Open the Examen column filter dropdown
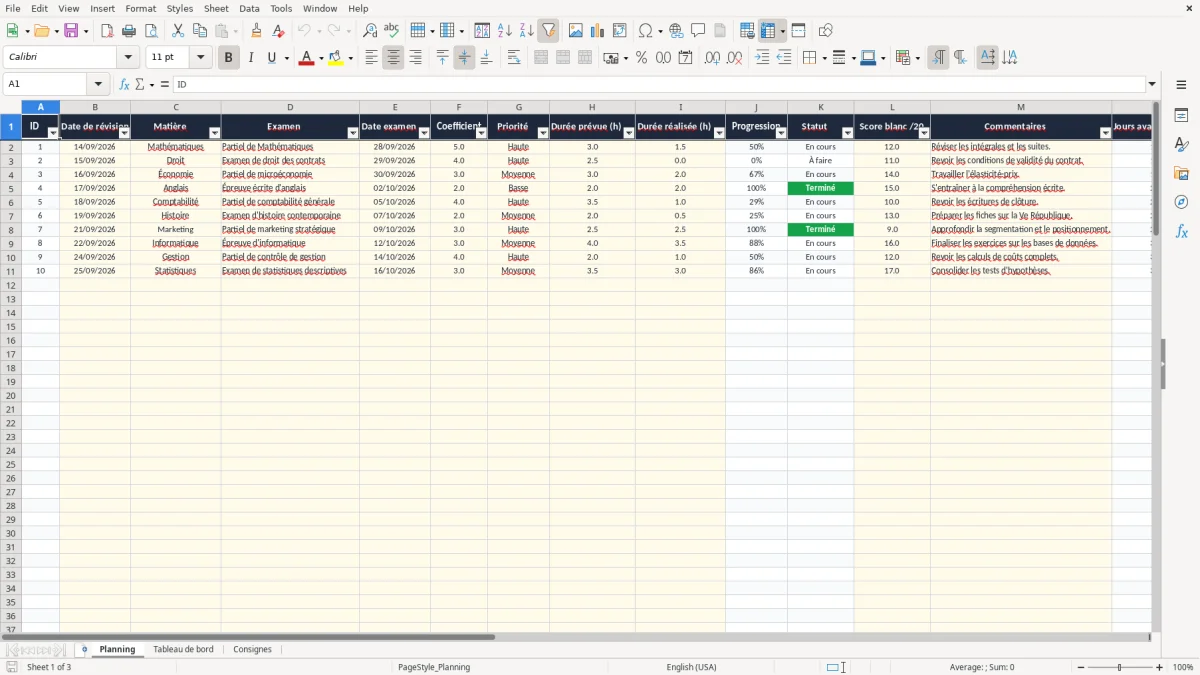This screenshot has width=1200, height=675. [352, 133]
